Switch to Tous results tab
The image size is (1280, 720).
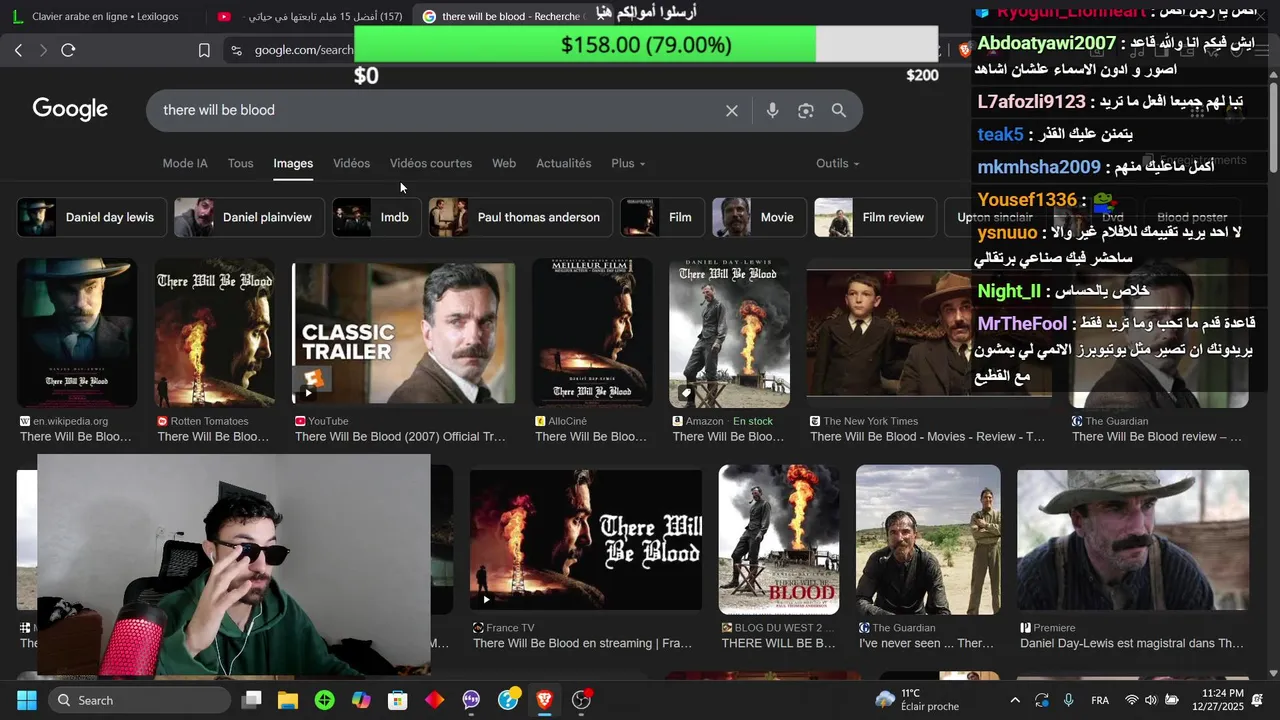(240, 163)
